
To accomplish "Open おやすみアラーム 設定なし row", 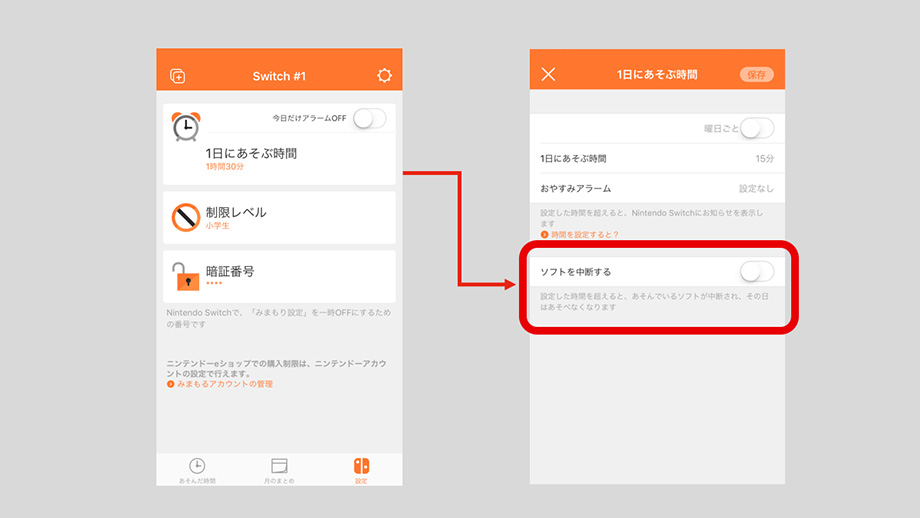I will click(x=657, y=188).
